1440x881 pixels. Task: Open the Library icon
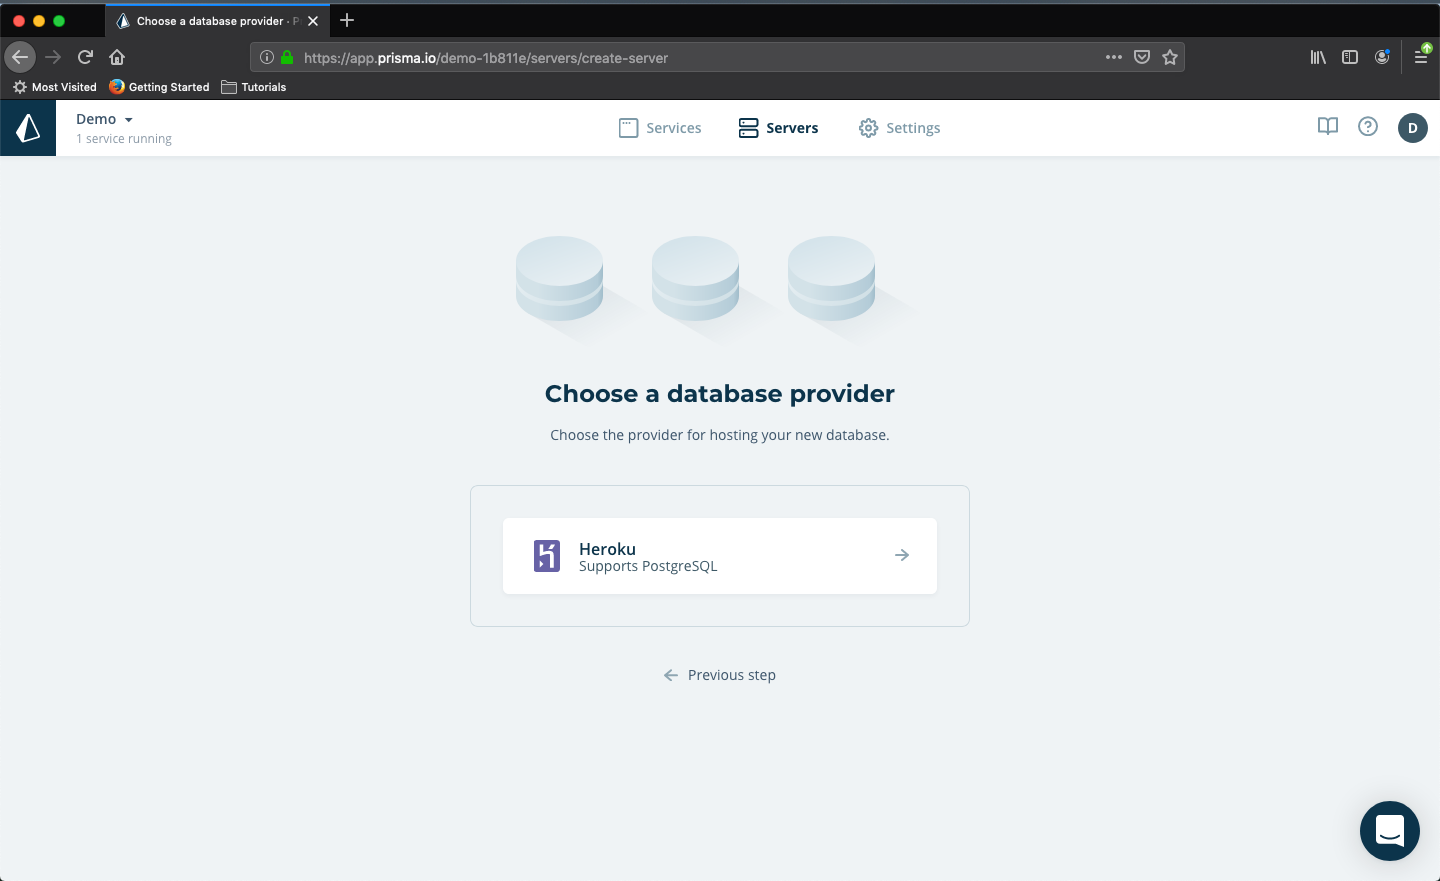(x=1318, y=57)
